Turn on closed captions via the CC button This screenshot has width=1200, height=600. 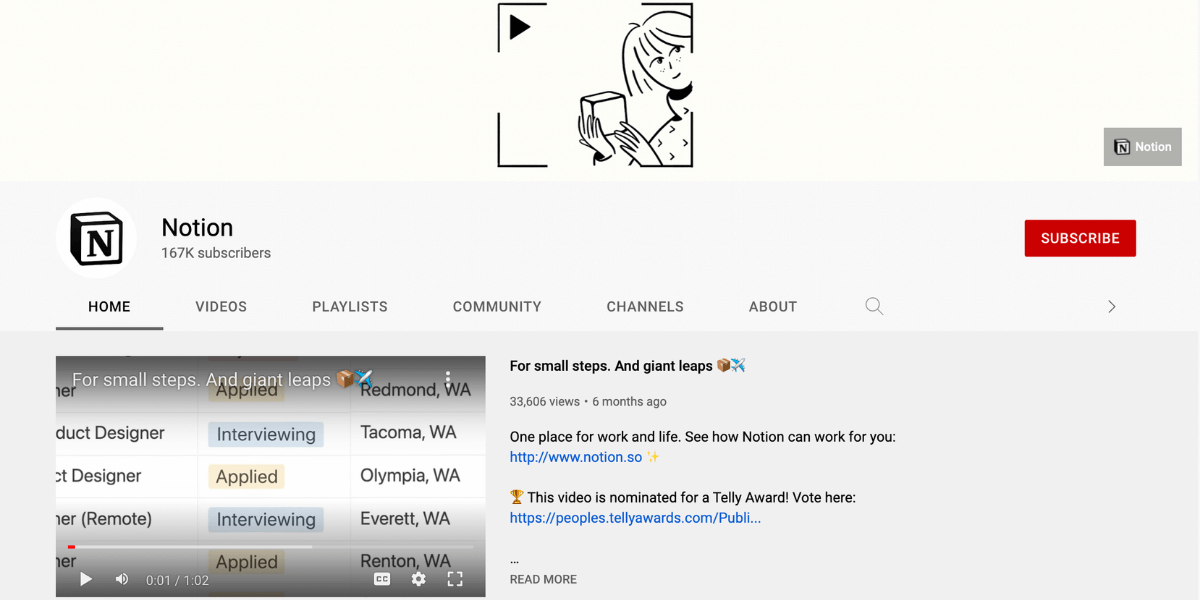pos(381,579)
